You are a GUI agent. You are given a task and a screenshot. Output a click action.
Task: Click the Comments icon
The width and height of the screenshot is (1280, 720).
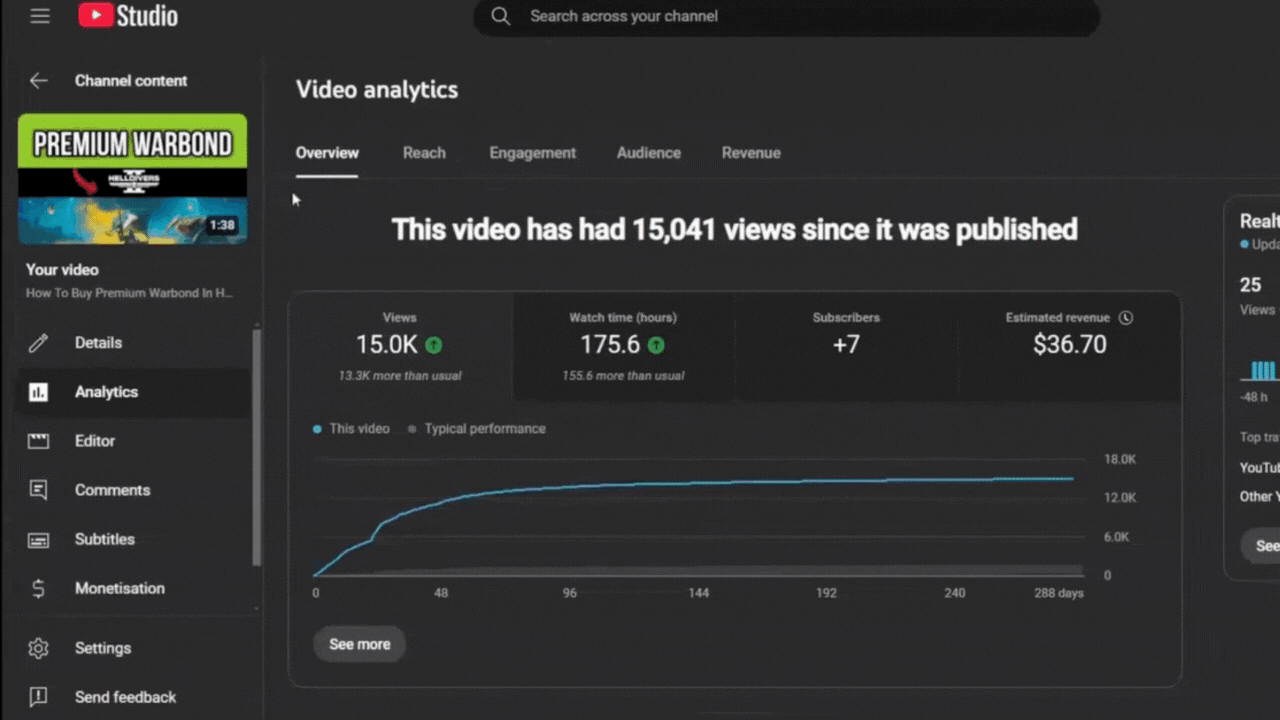click(38, 490)
